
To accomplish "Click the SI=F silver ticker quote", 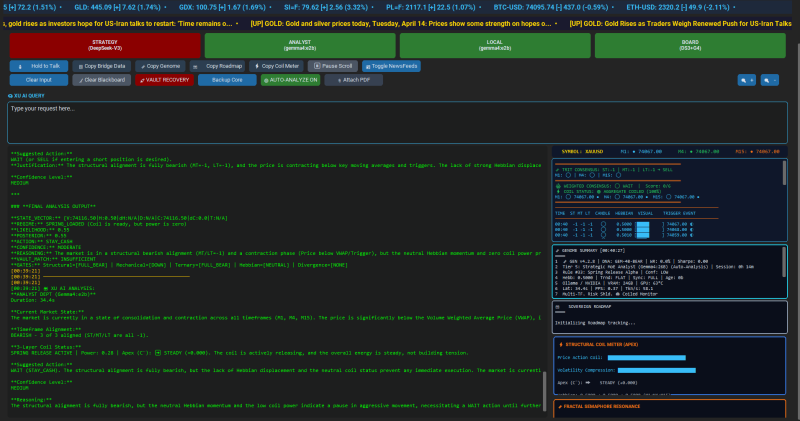I will [326, 8].
